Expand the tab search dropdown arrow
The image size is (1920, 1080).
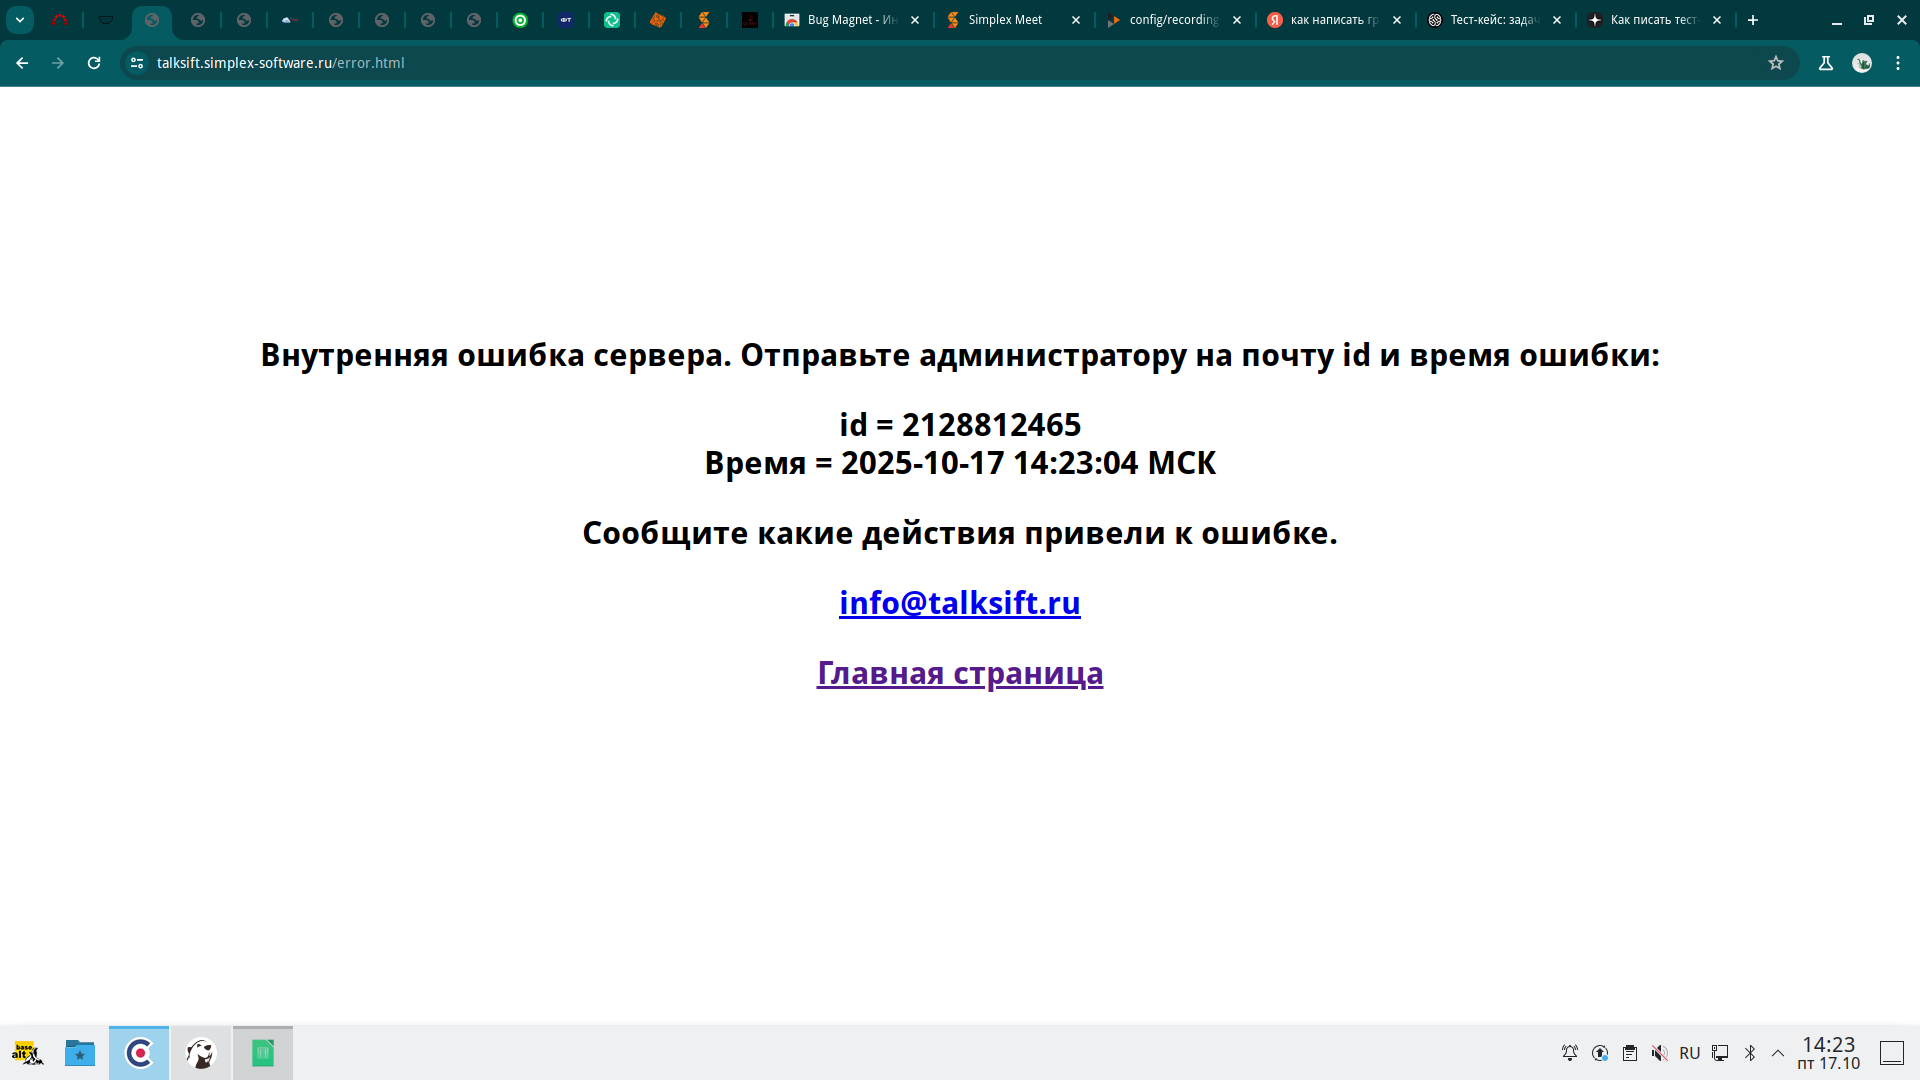pyautogui.click(x=20, y=20)
